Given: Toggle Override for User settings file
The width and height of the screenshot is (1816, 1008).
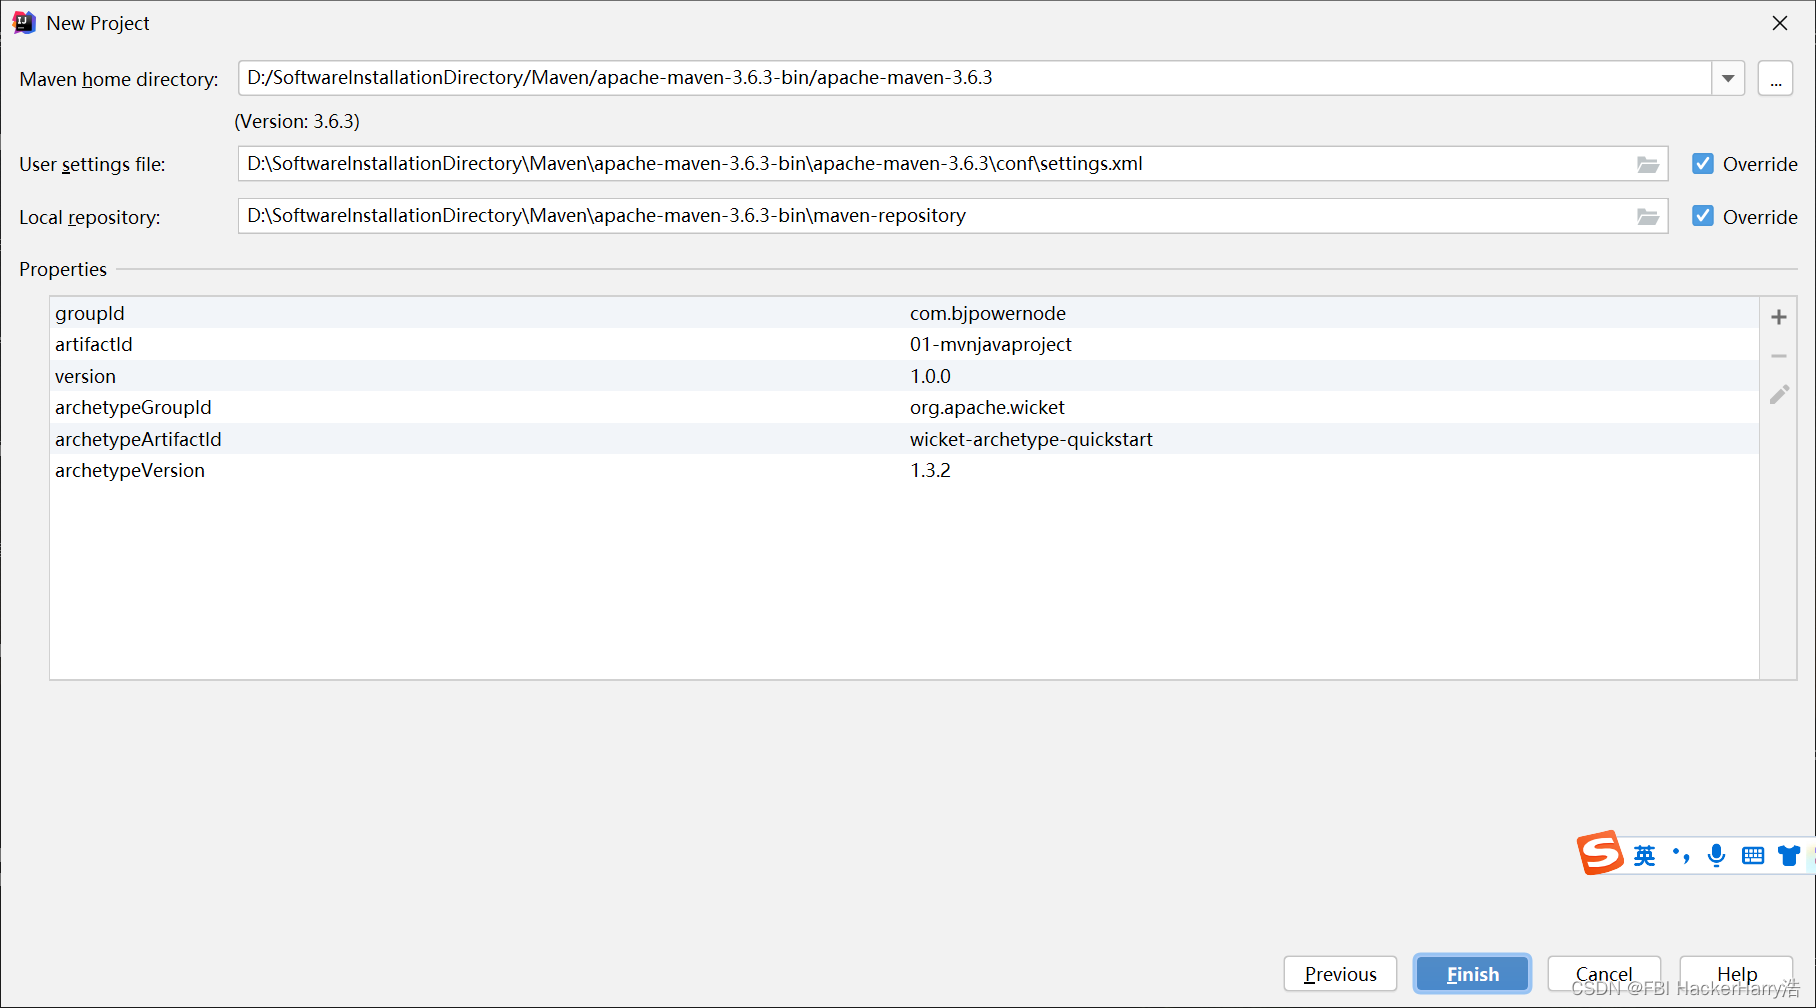Looking at the screenshot, I should pyautogui.click(x=1702, y=164).
